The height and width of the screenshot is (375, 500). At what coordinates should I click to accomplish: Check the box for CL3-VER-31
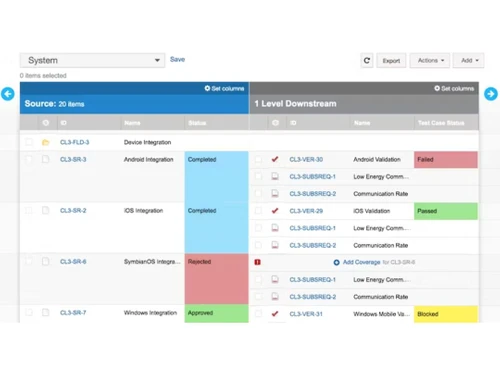(258, 314)
